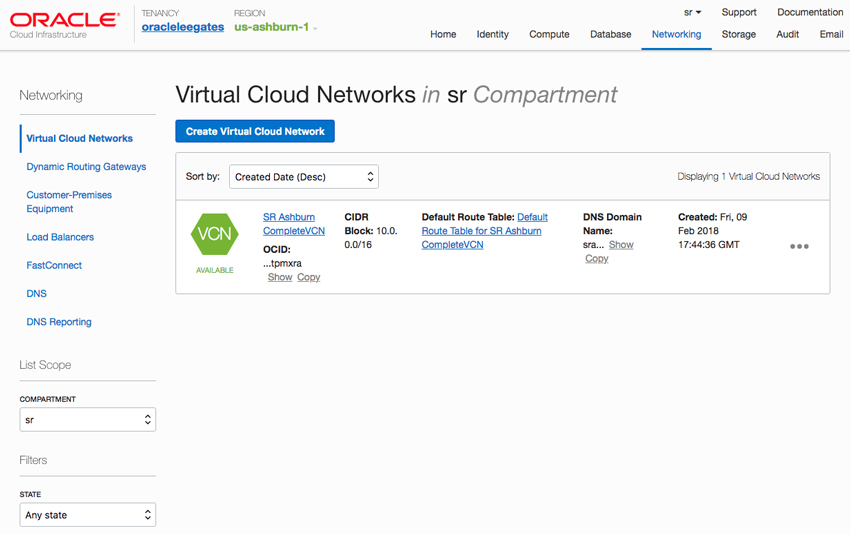Copy the DNS Domain Name
Viewport: 850px width, 534px height.
coord(596,259)
